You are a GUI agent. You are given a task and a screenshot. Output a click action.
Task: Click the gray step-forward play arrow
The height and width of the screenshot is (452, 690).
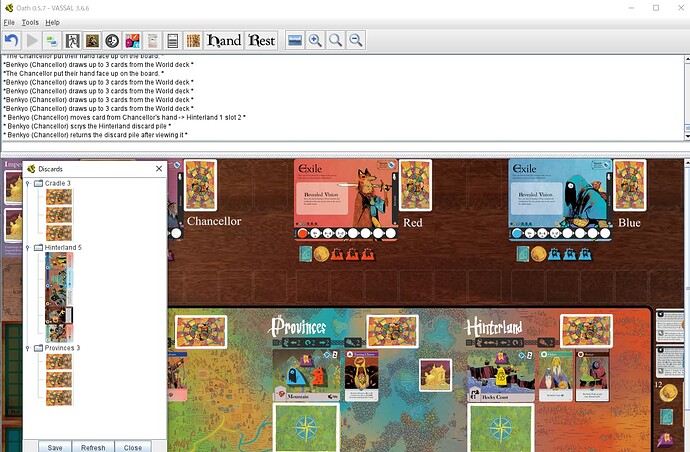click(32, 41)
